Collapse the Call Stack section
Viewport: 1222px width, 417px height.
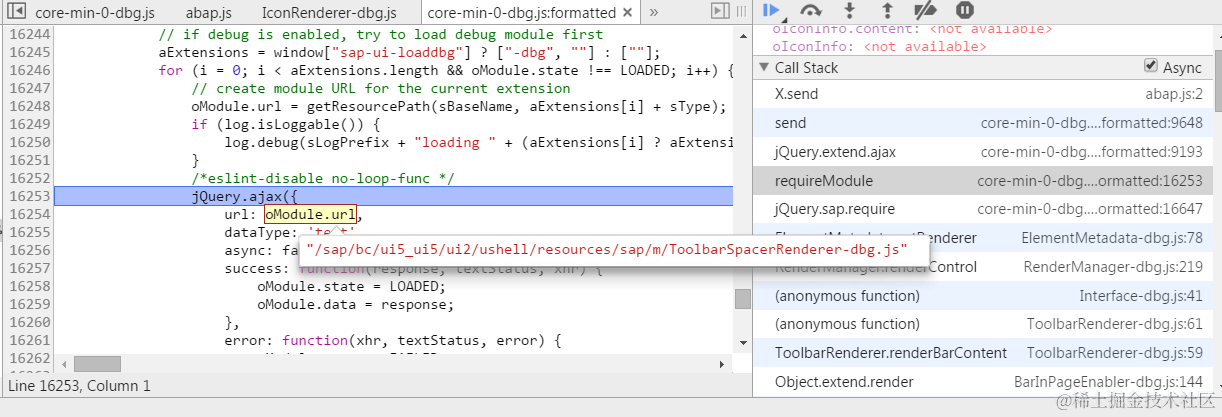coord(765,68)
